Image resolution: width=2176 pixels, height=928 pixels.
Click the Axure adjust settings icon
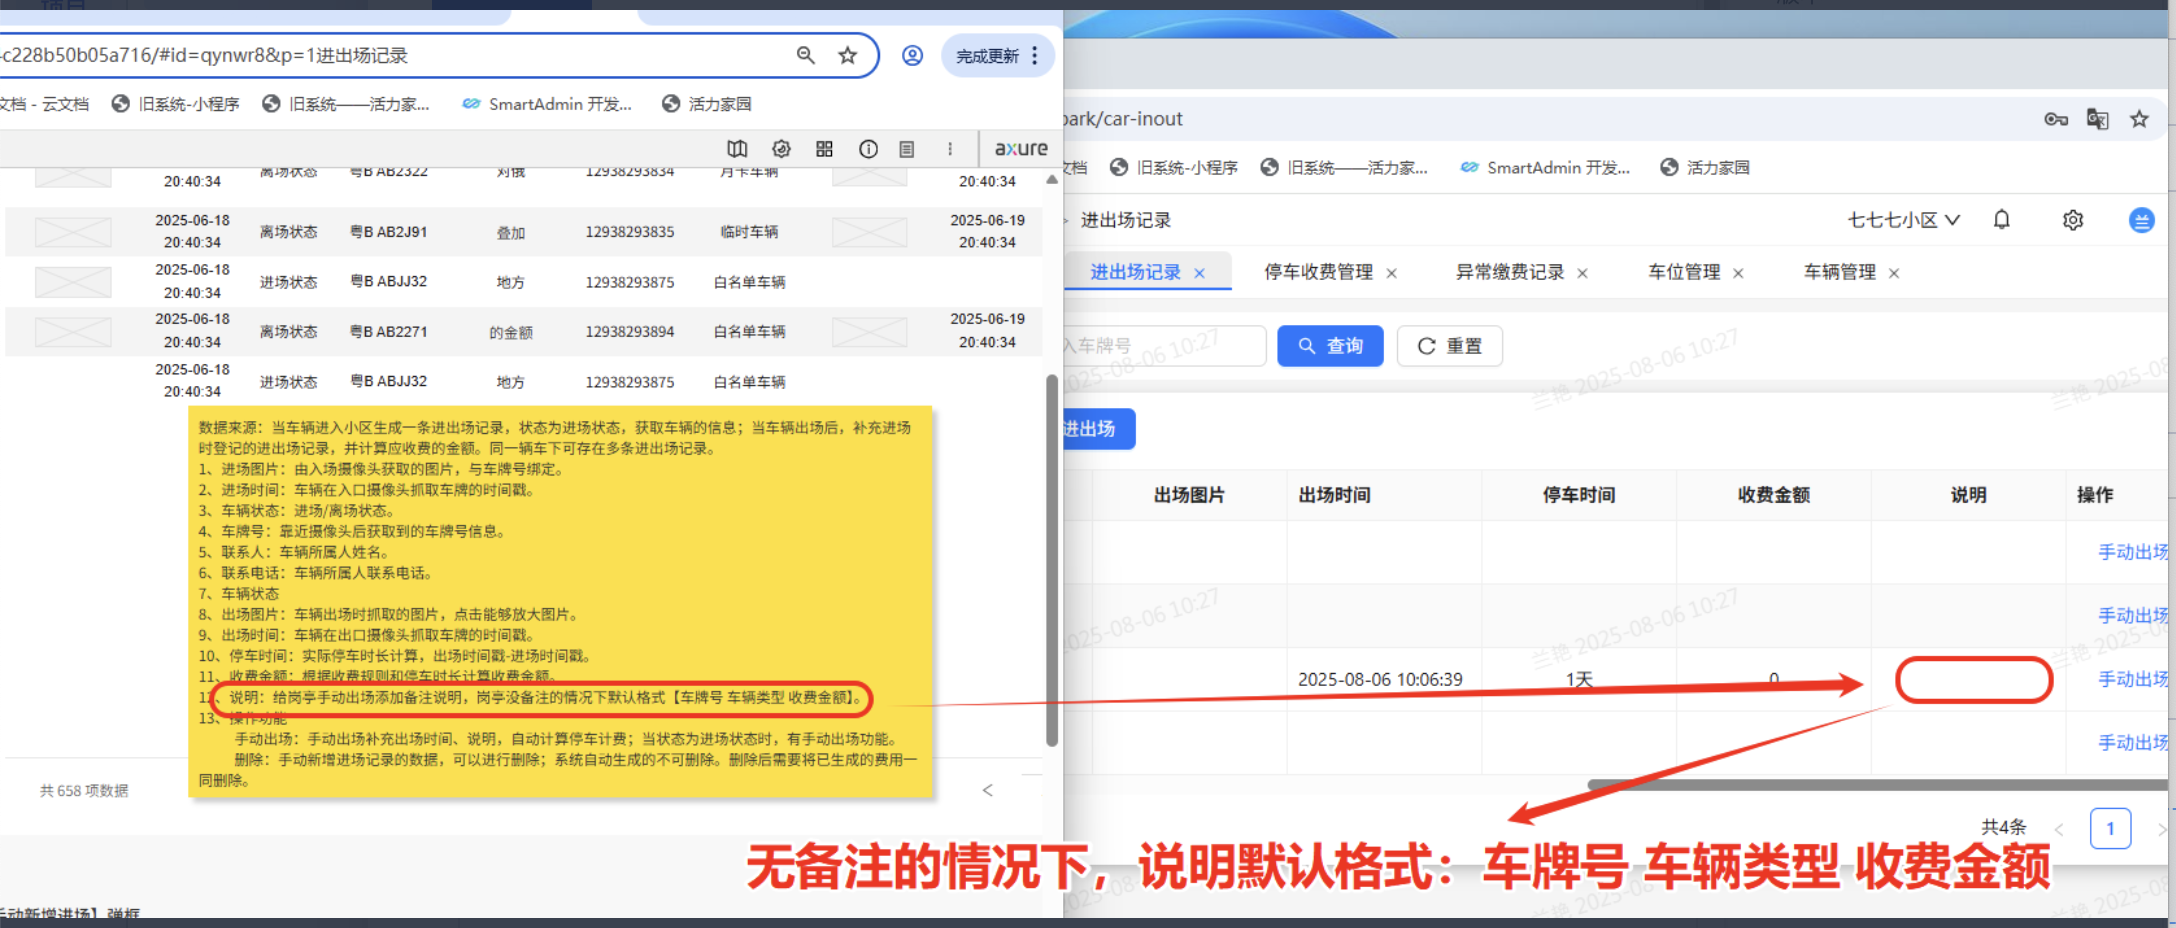781,148
